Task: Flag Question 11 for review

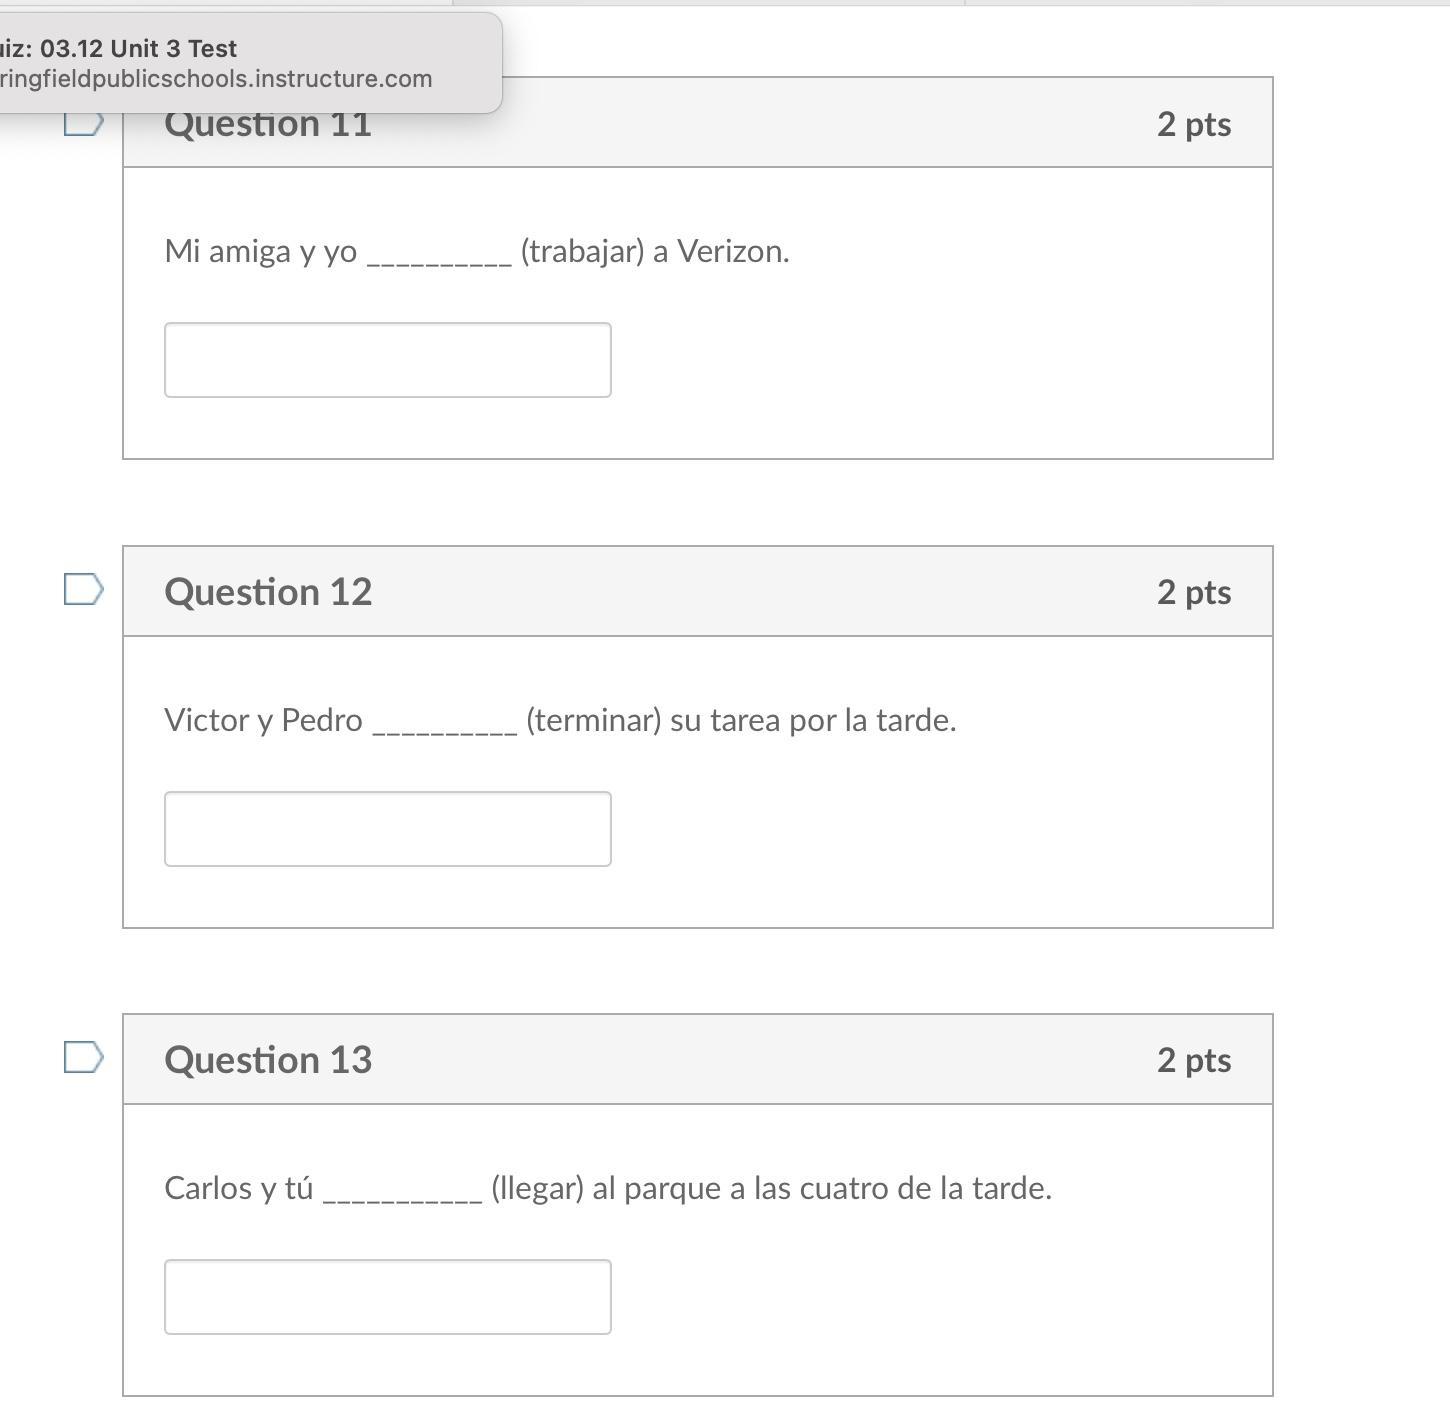Action: (83, 125)
